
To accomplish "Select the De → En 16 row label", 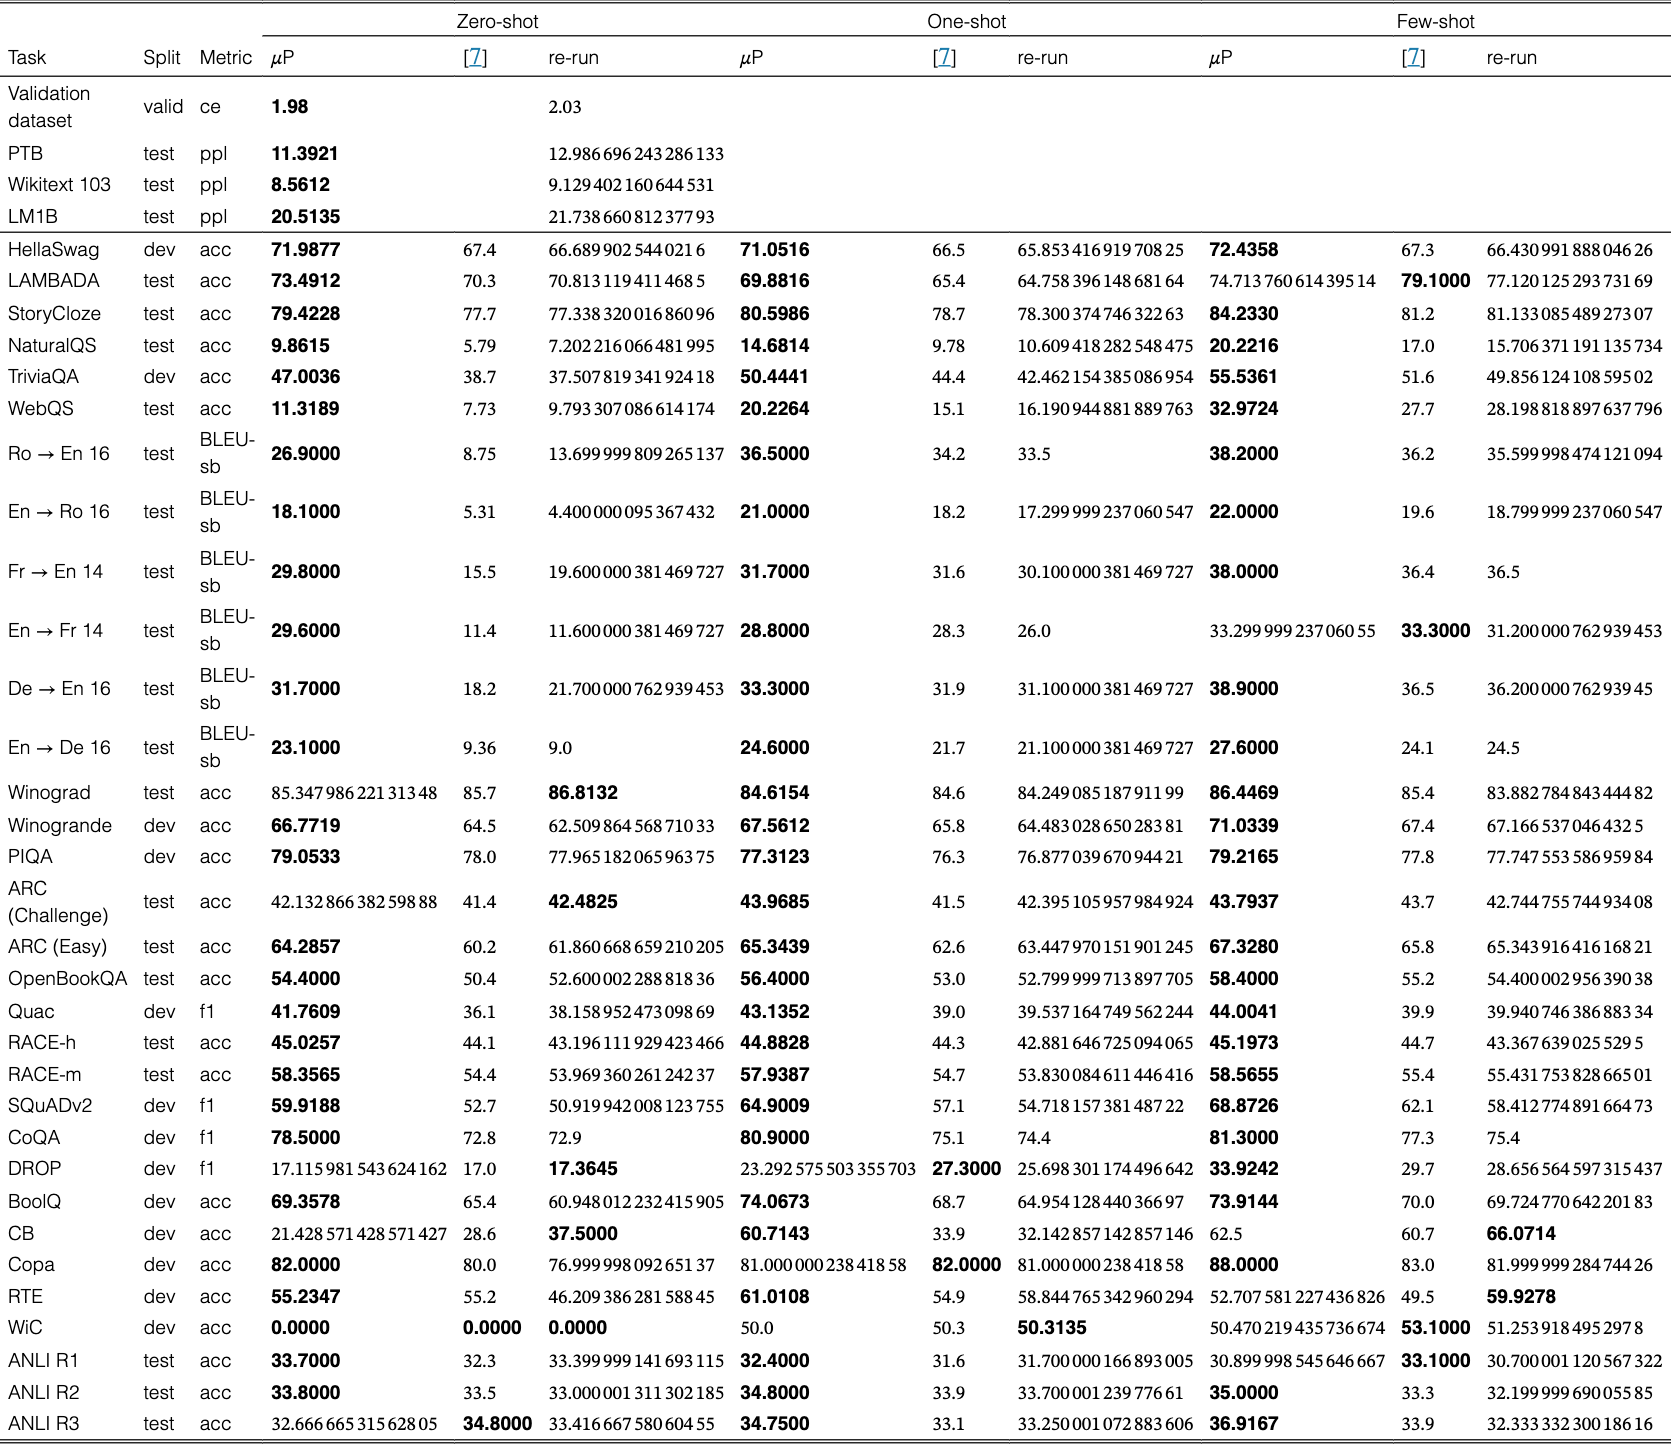I will click(x=59, y=689).
